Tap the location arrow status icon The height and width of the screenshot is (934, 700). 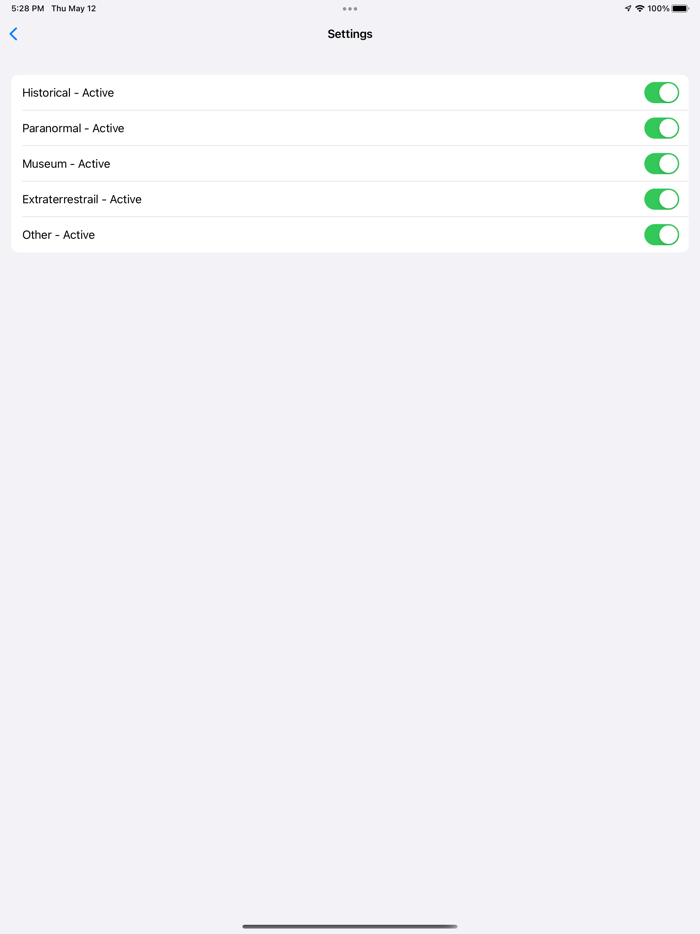pyautogui.click(x=628, y=9)
